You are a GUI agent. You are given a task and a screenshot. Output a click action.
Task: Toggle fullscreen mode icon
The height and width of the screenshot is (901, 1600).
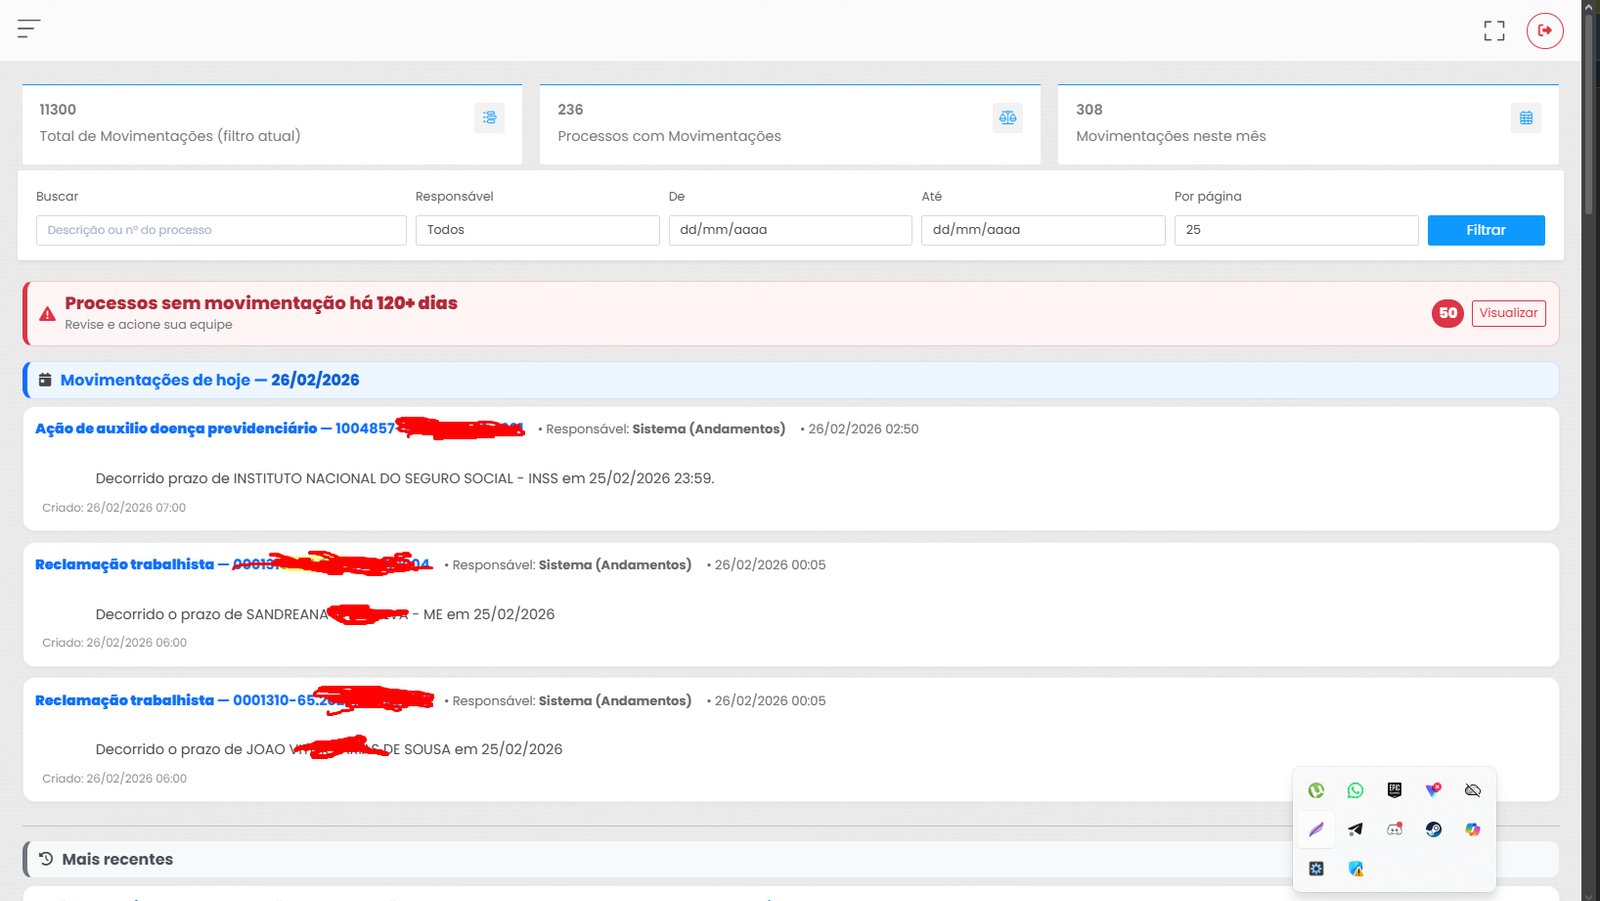(1494, 31)
